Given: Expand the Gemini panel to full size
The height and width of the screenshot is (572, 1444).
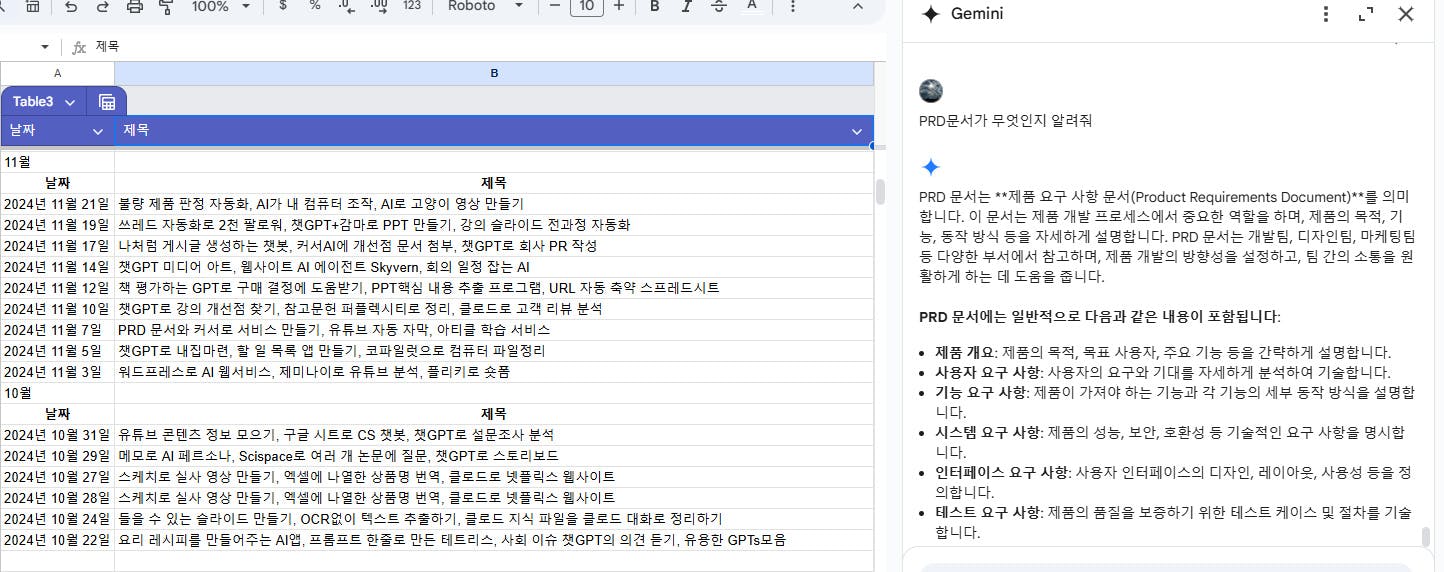Looking at the screenshot, I should pyautogui.click(x=1366, y=14).
